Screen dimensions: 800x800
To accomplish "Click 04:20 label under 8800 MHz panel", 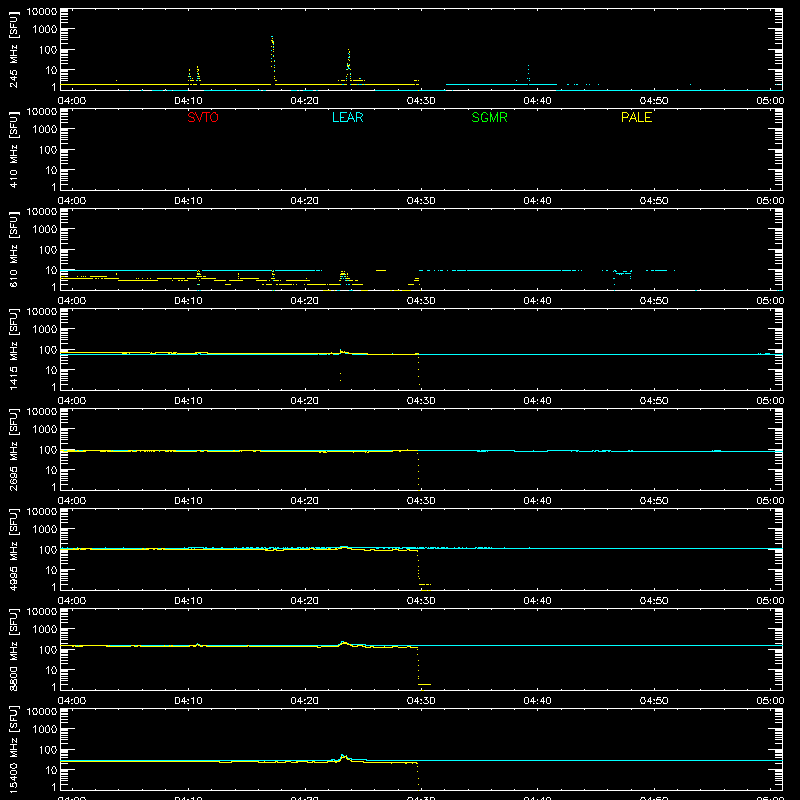I will point(305,701).
